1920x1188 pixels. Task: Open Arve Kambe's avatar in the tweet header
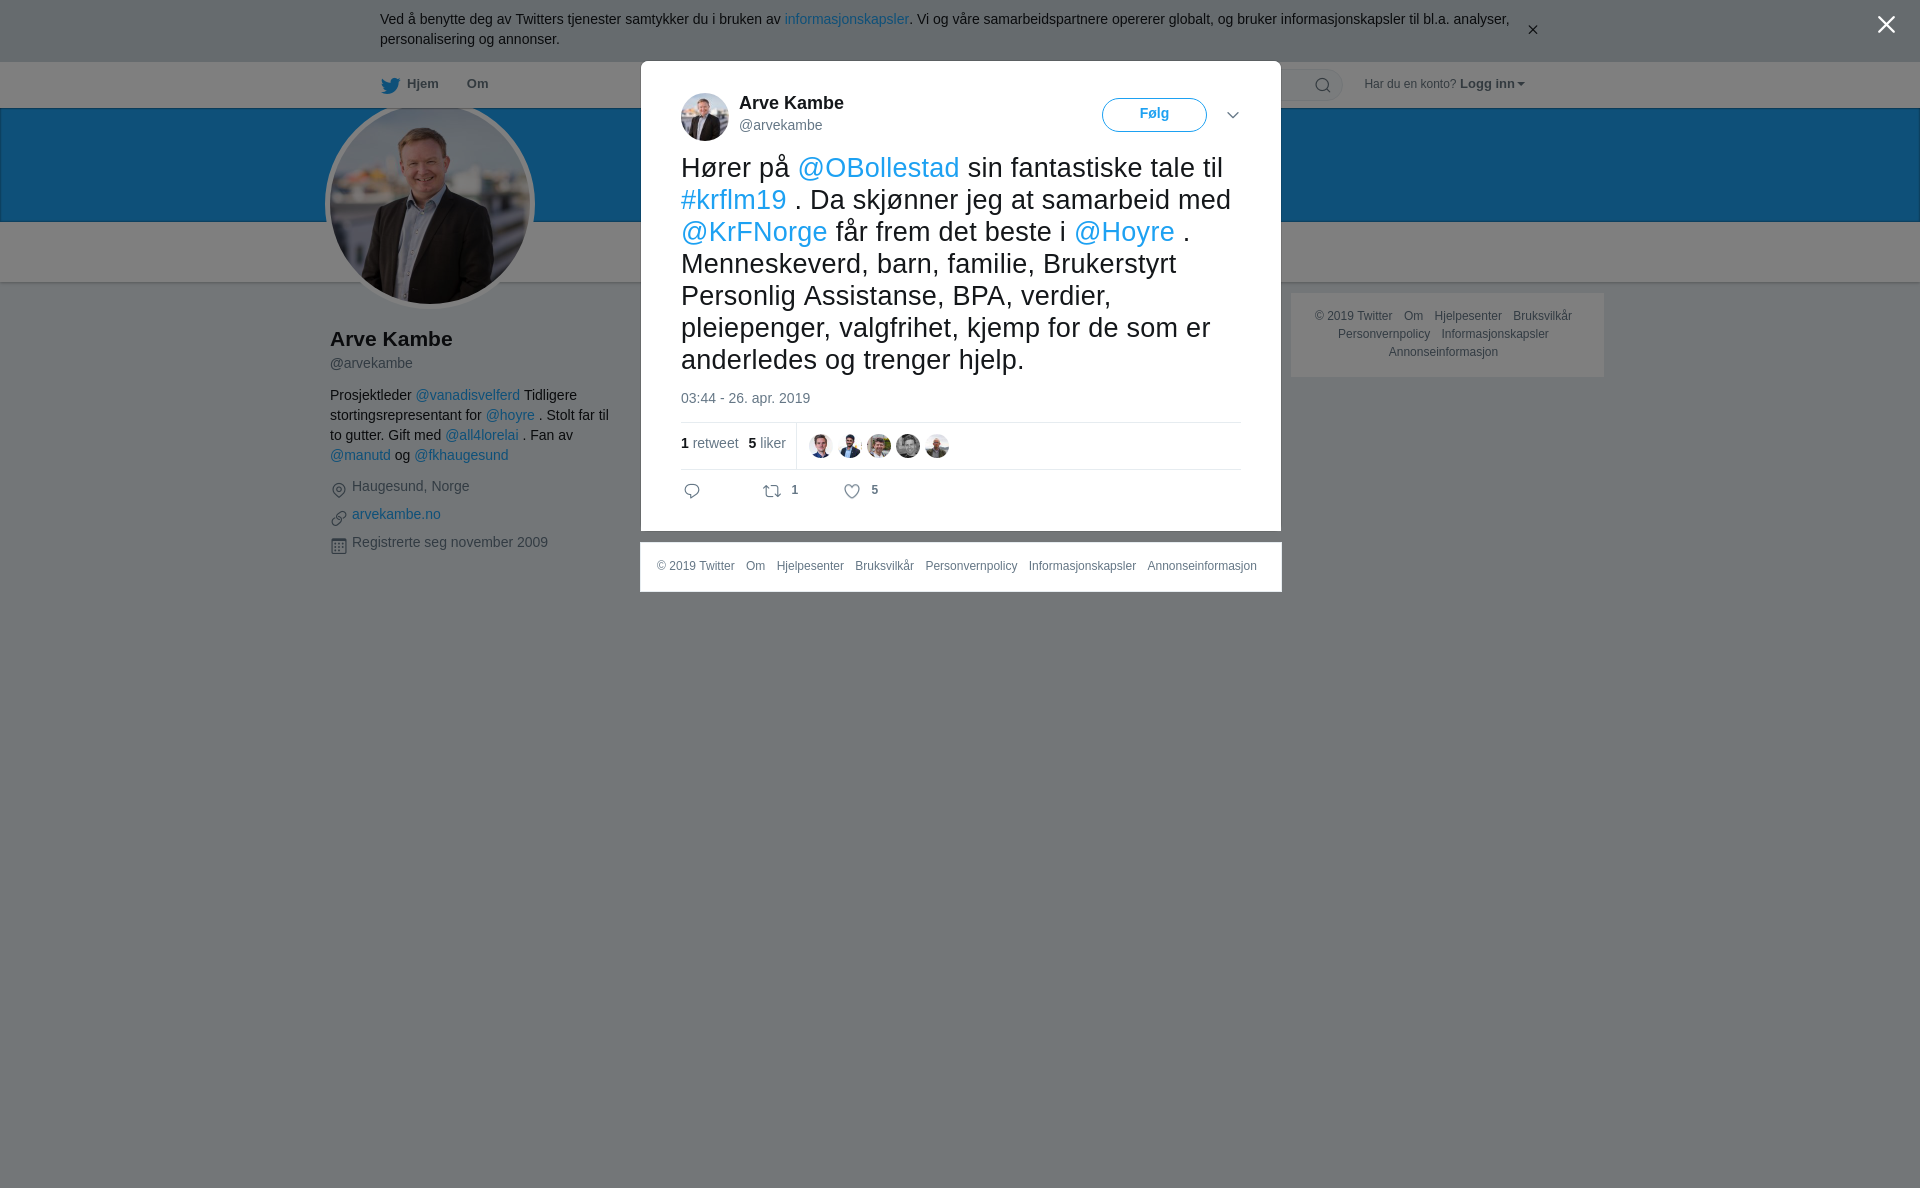tap(705, 117)
